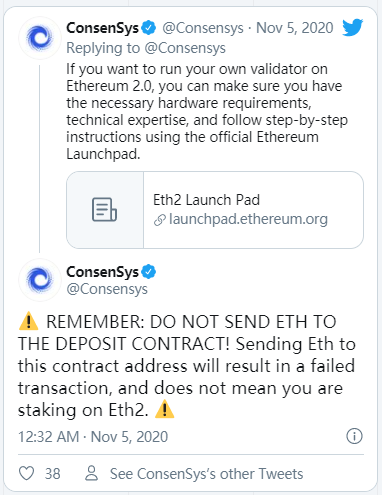The width and height of the screenshot is (382, 495).
Task: Click the ConsenSys avatar in reply tweet
Action: click(x=40, y=38)
